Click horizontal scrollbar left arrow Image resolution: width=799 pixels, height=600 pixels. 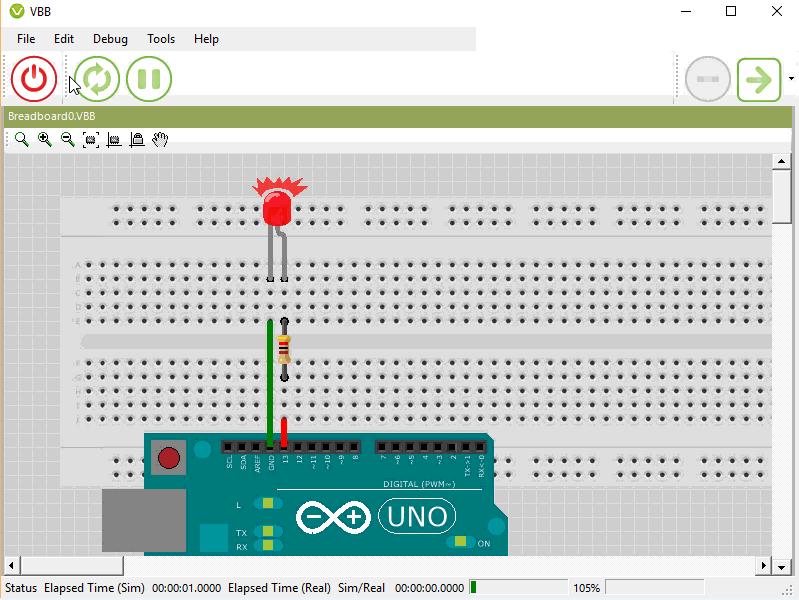[12, 565]
